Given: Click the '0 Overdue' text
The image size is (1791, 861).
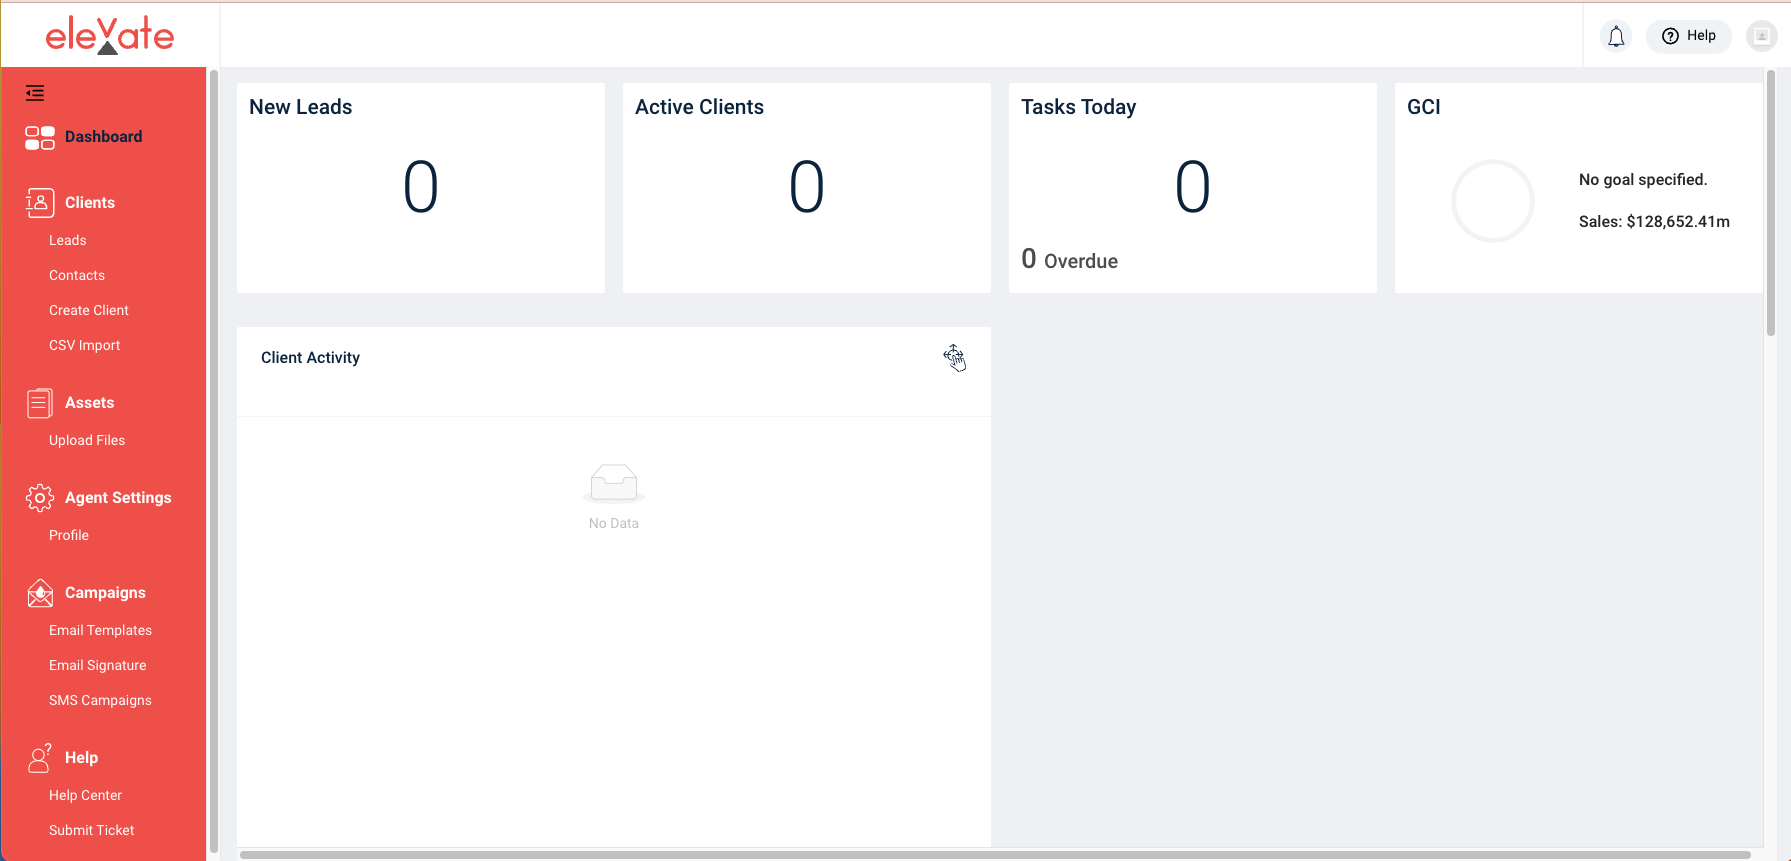Looking at the screenshot, I should [x=1070, y=260].
